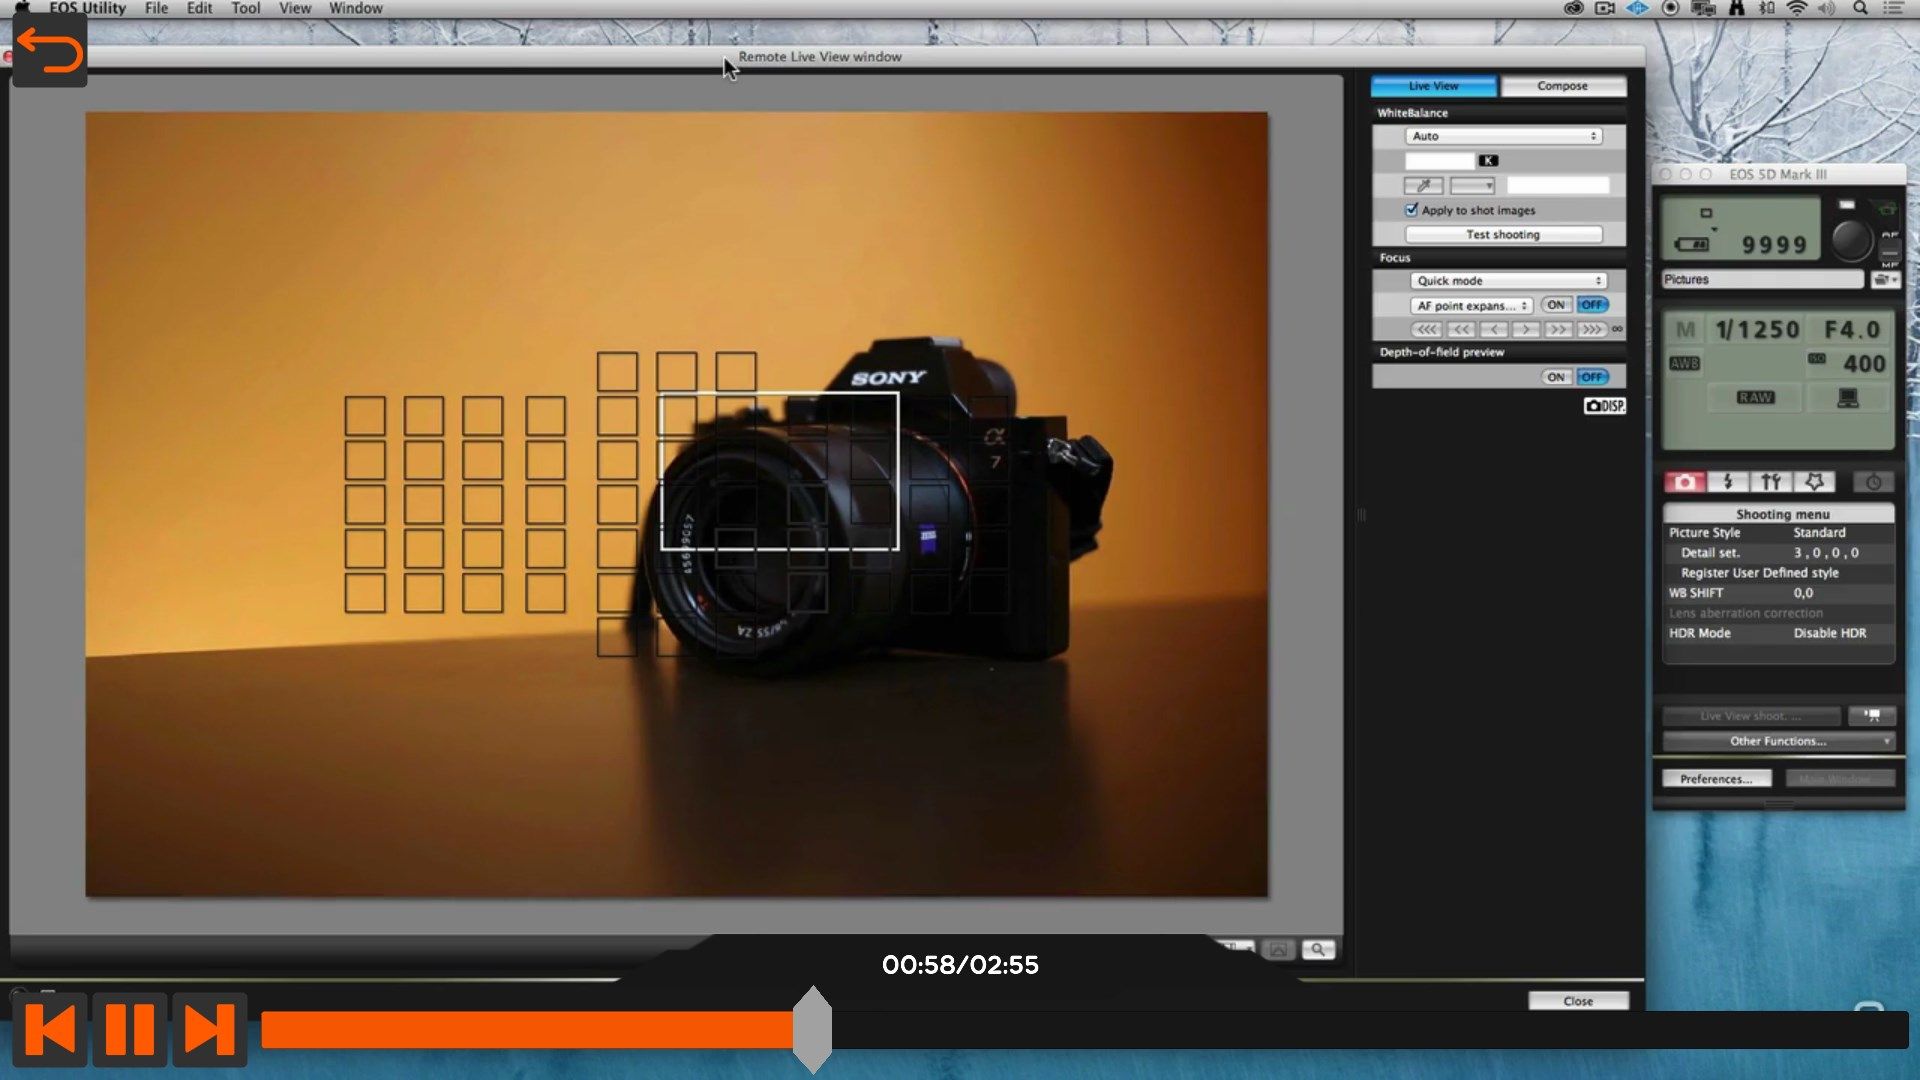Open the Window menu
Screen dimensions: 1920x1080
pos(356,8)
